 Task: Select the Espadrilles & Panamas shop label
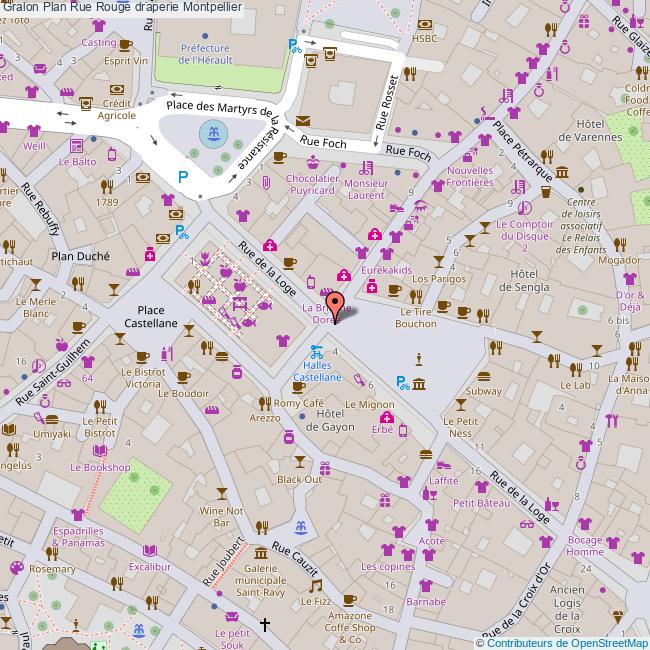pos(72,535)
